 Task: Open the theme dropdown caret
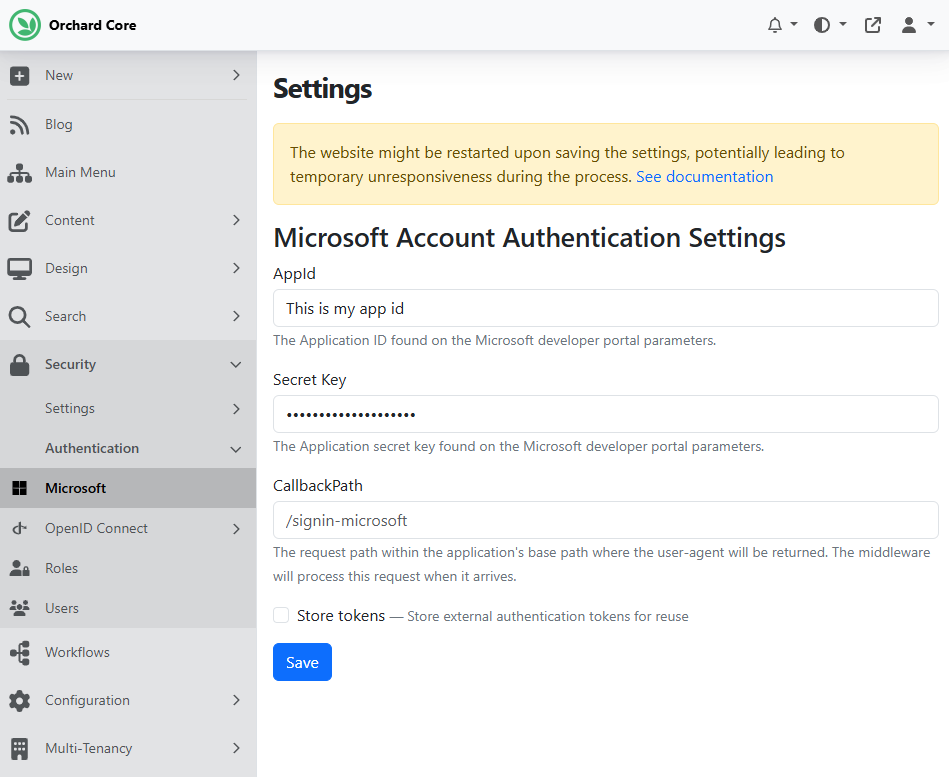[x=842, y=24]
